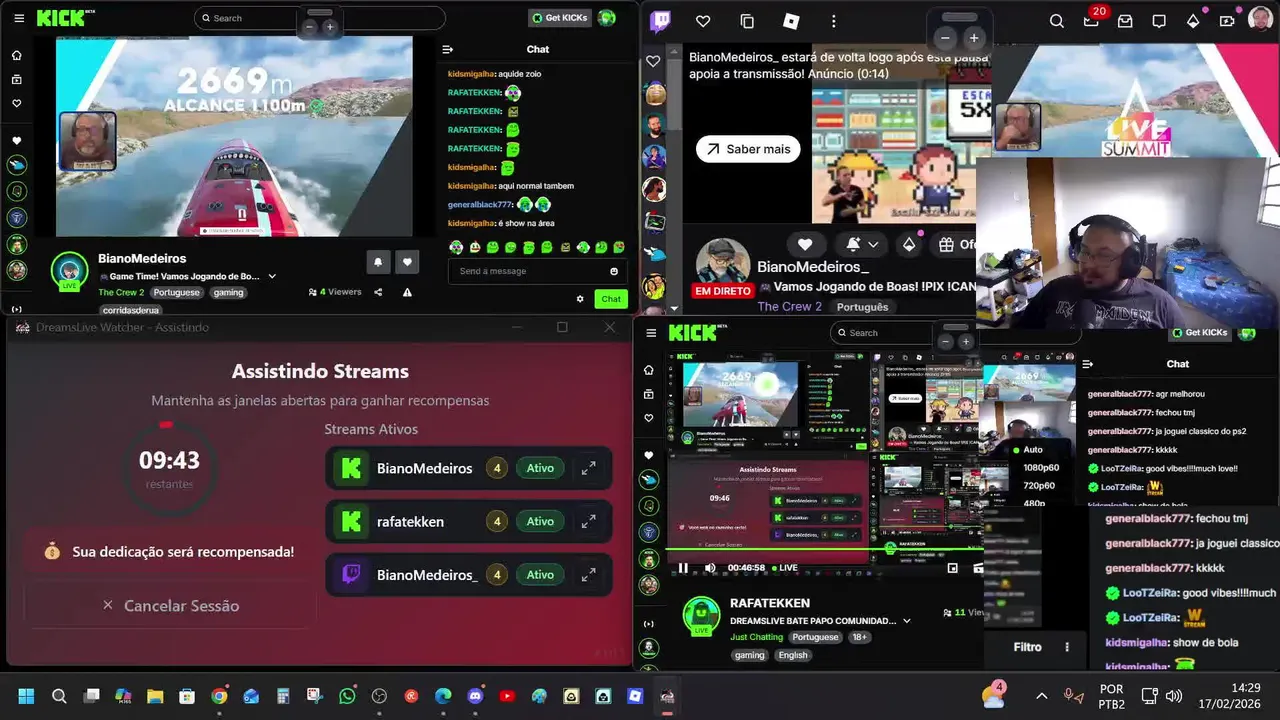Open Windows Start menu
This screenshot has height=720, width=1280.
[26, 696]
